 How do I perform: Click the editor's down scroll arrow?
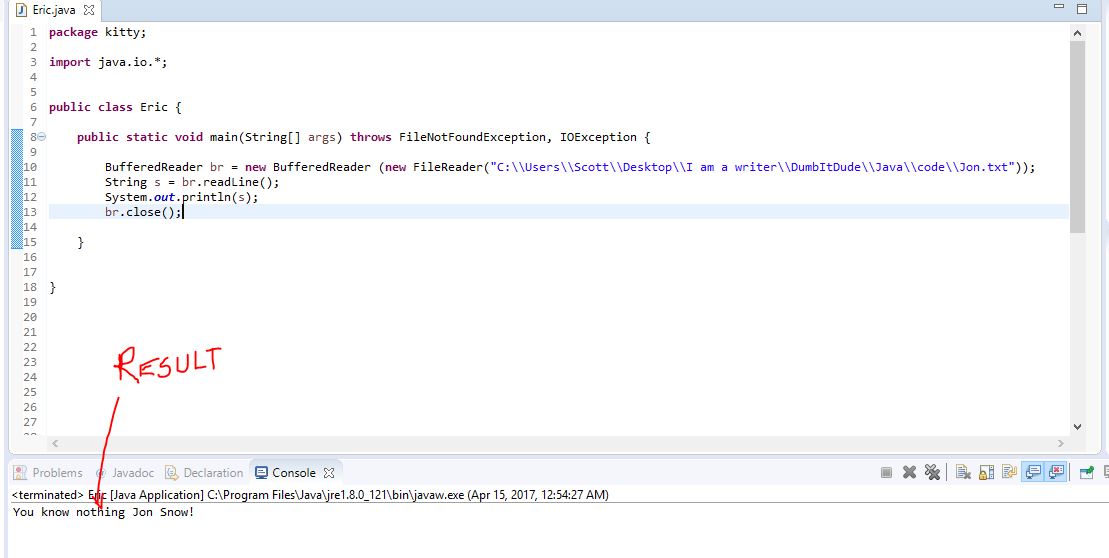(x=1077, y=426)
